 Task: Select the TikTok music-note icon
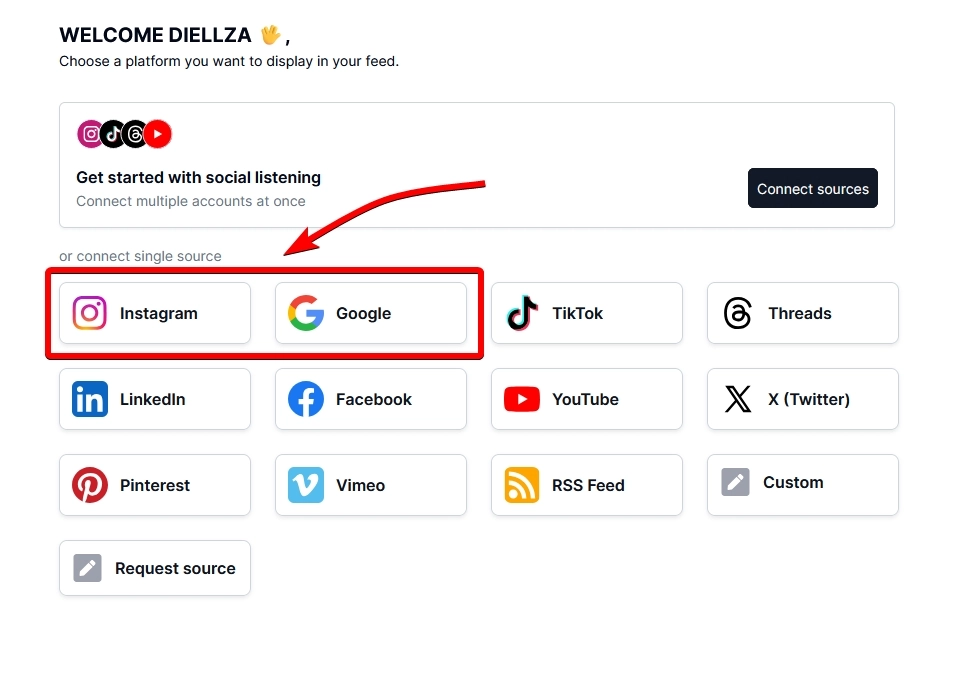[521, 313]
